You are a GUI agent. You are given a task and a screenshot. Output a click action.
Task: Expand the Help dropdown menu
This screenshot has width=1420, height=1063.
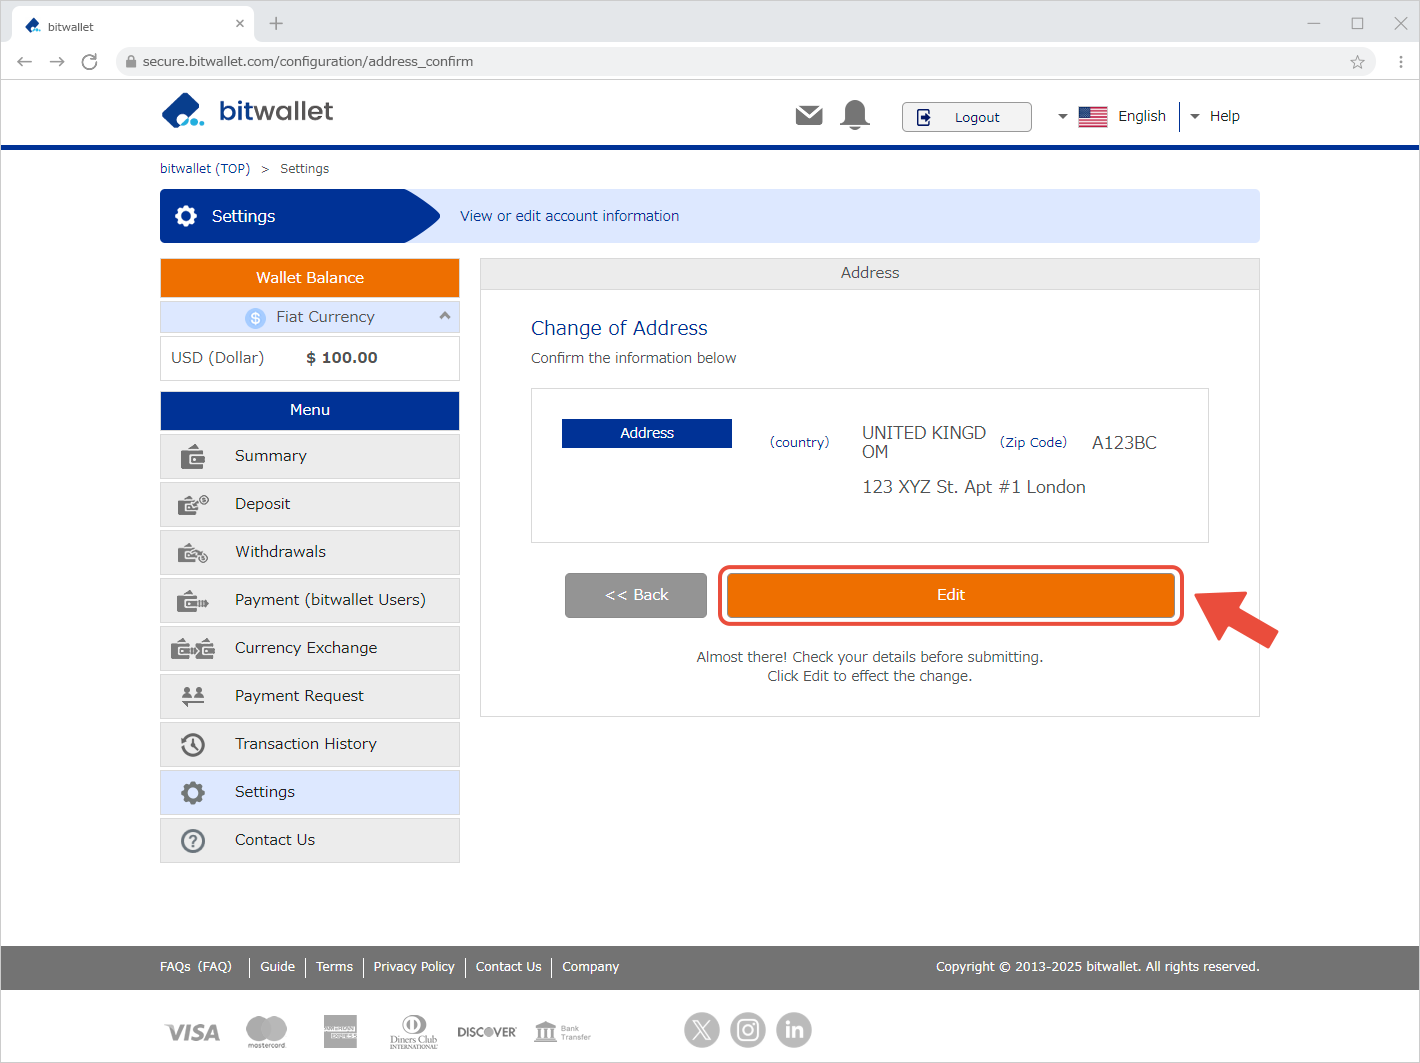[x=1215, y=116]
